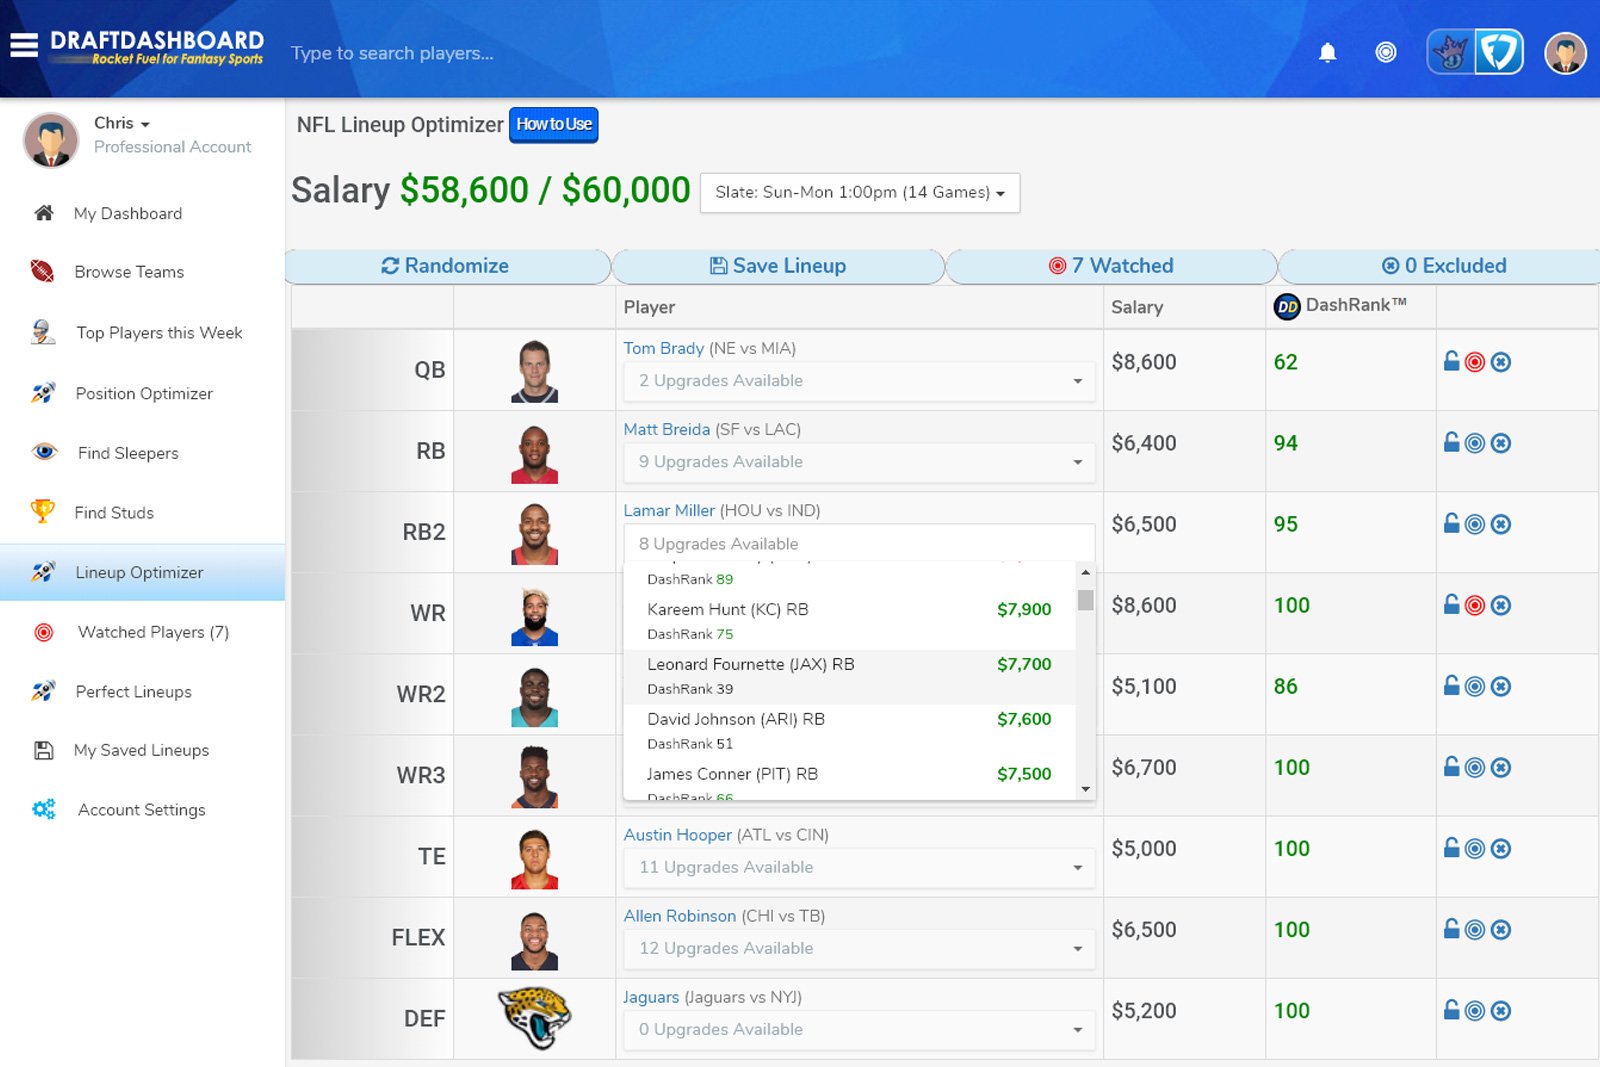Collapse the 8 Upgrades Available dropdown
This screenshot has width=1600, height=1067.
(x=859, y=544)
